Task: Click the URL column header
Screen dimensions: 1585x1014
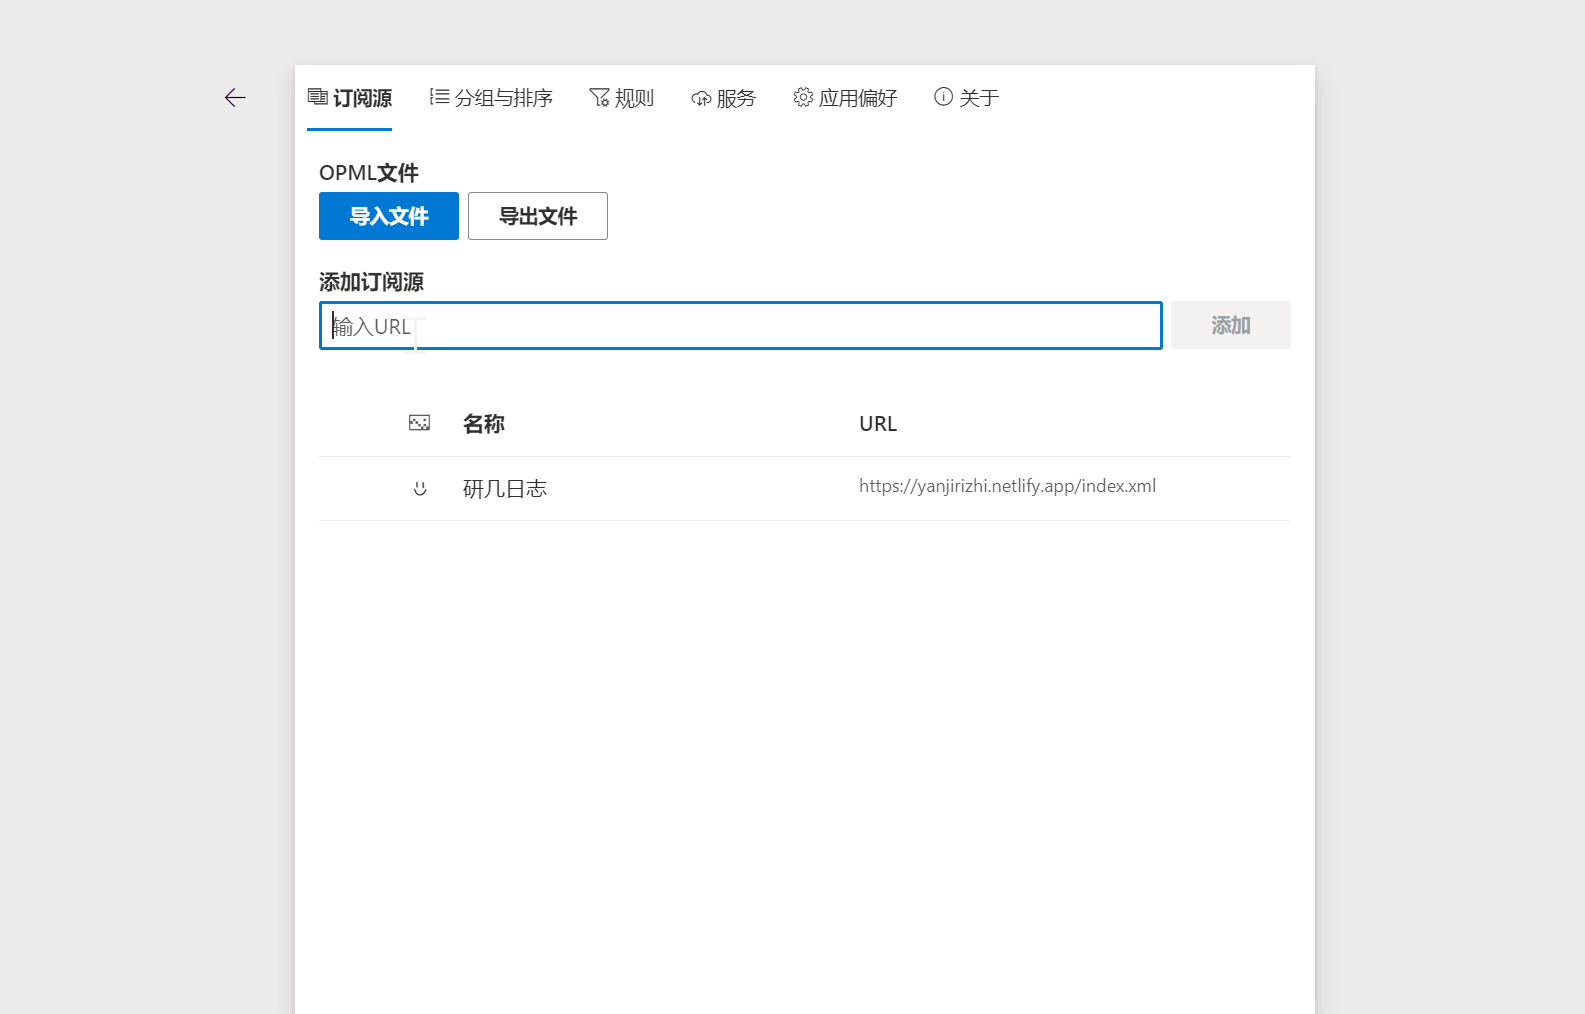Action: click(878, 424)
